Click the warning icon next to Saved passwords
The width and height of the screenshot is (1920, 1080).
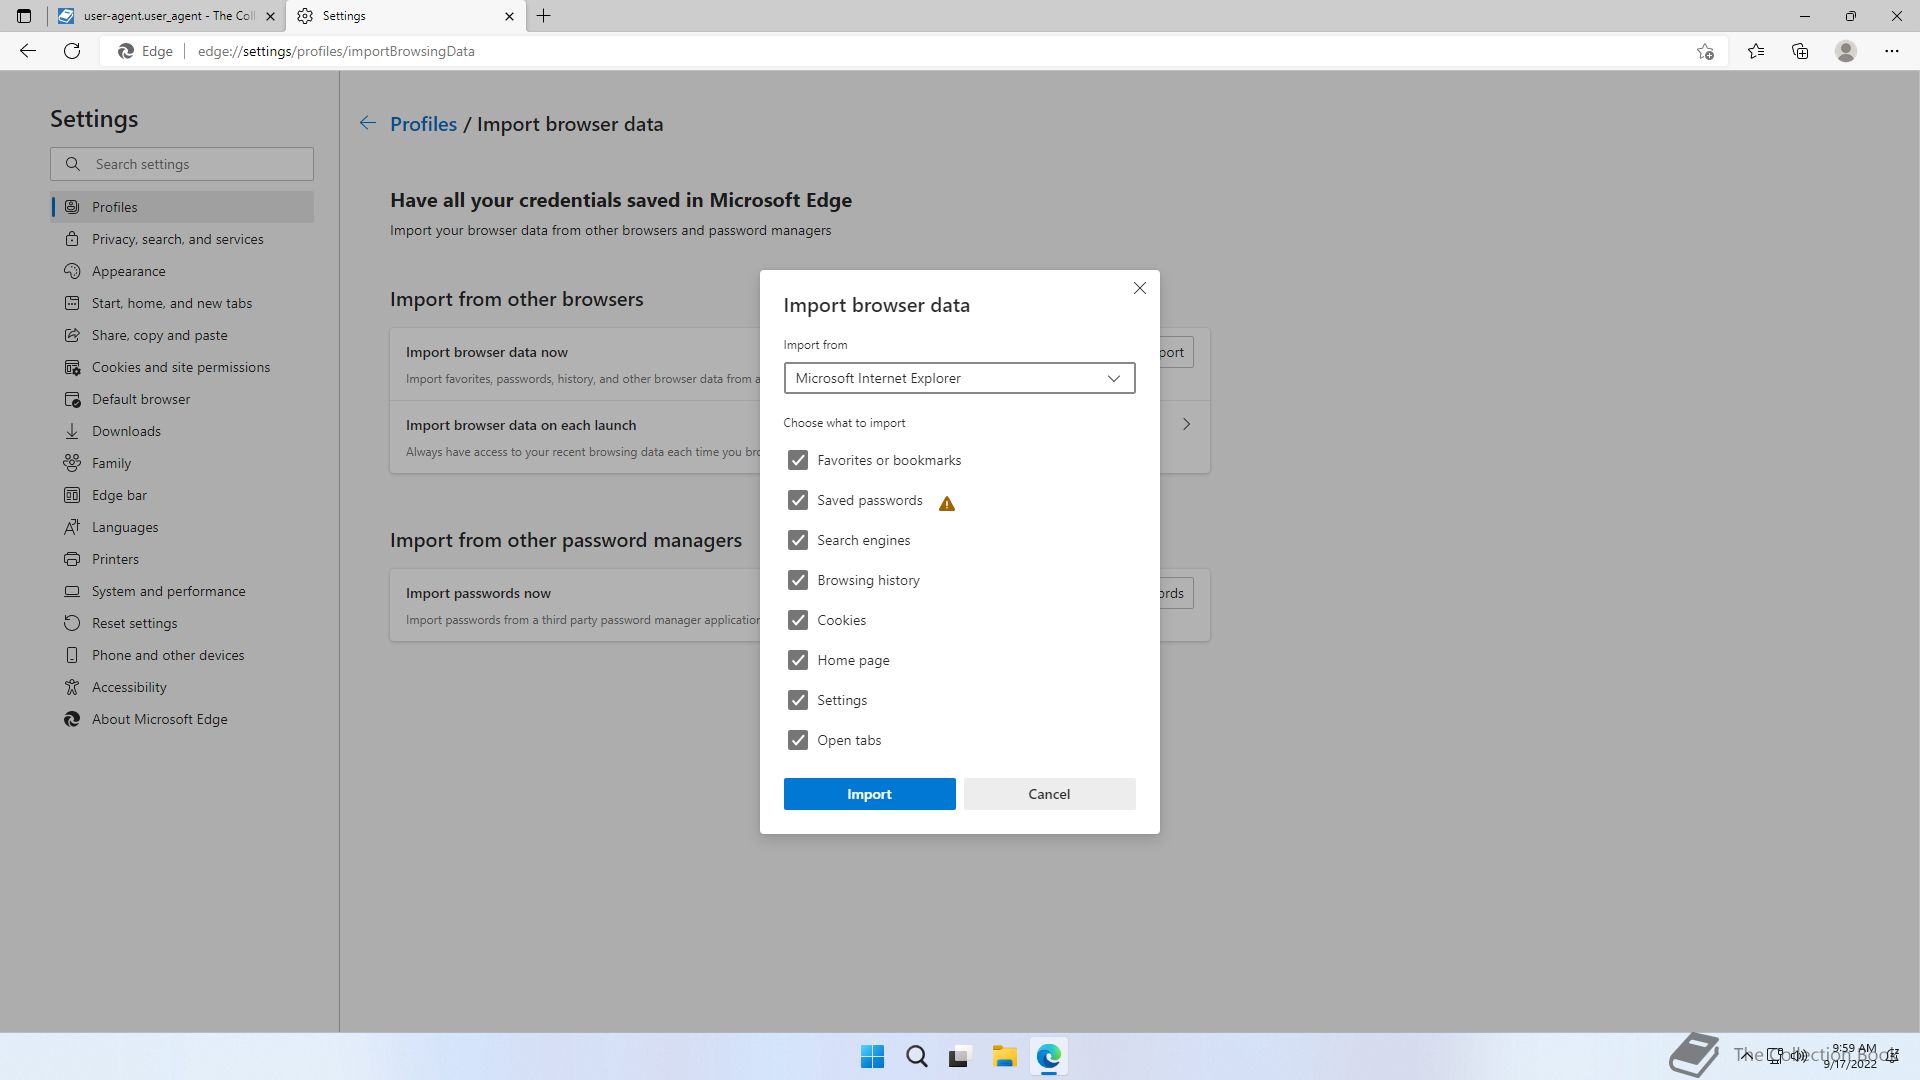pos(947,503)
